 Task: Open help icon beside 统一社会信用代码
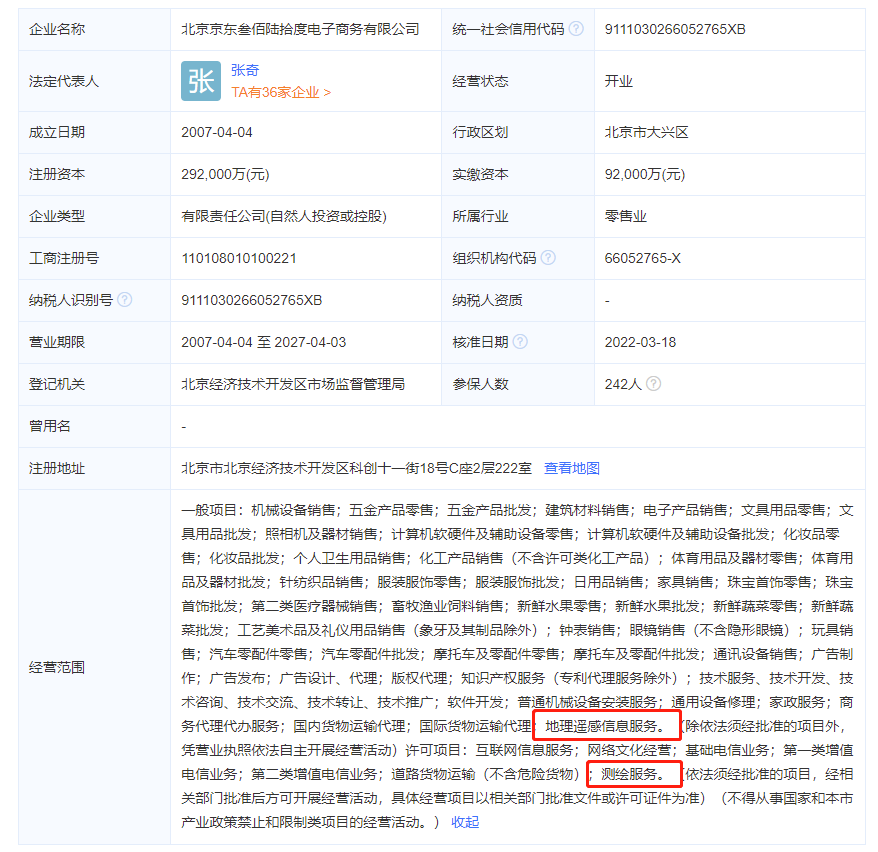pos(576,29)
